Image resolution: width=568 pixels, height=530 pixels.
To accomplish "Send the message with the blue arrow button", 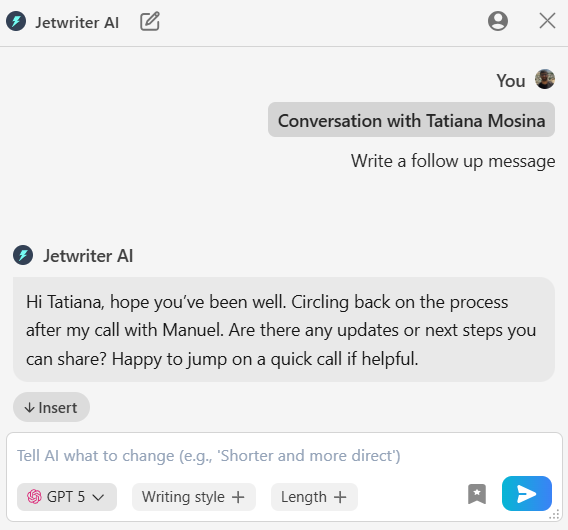I will click(527, 493).
